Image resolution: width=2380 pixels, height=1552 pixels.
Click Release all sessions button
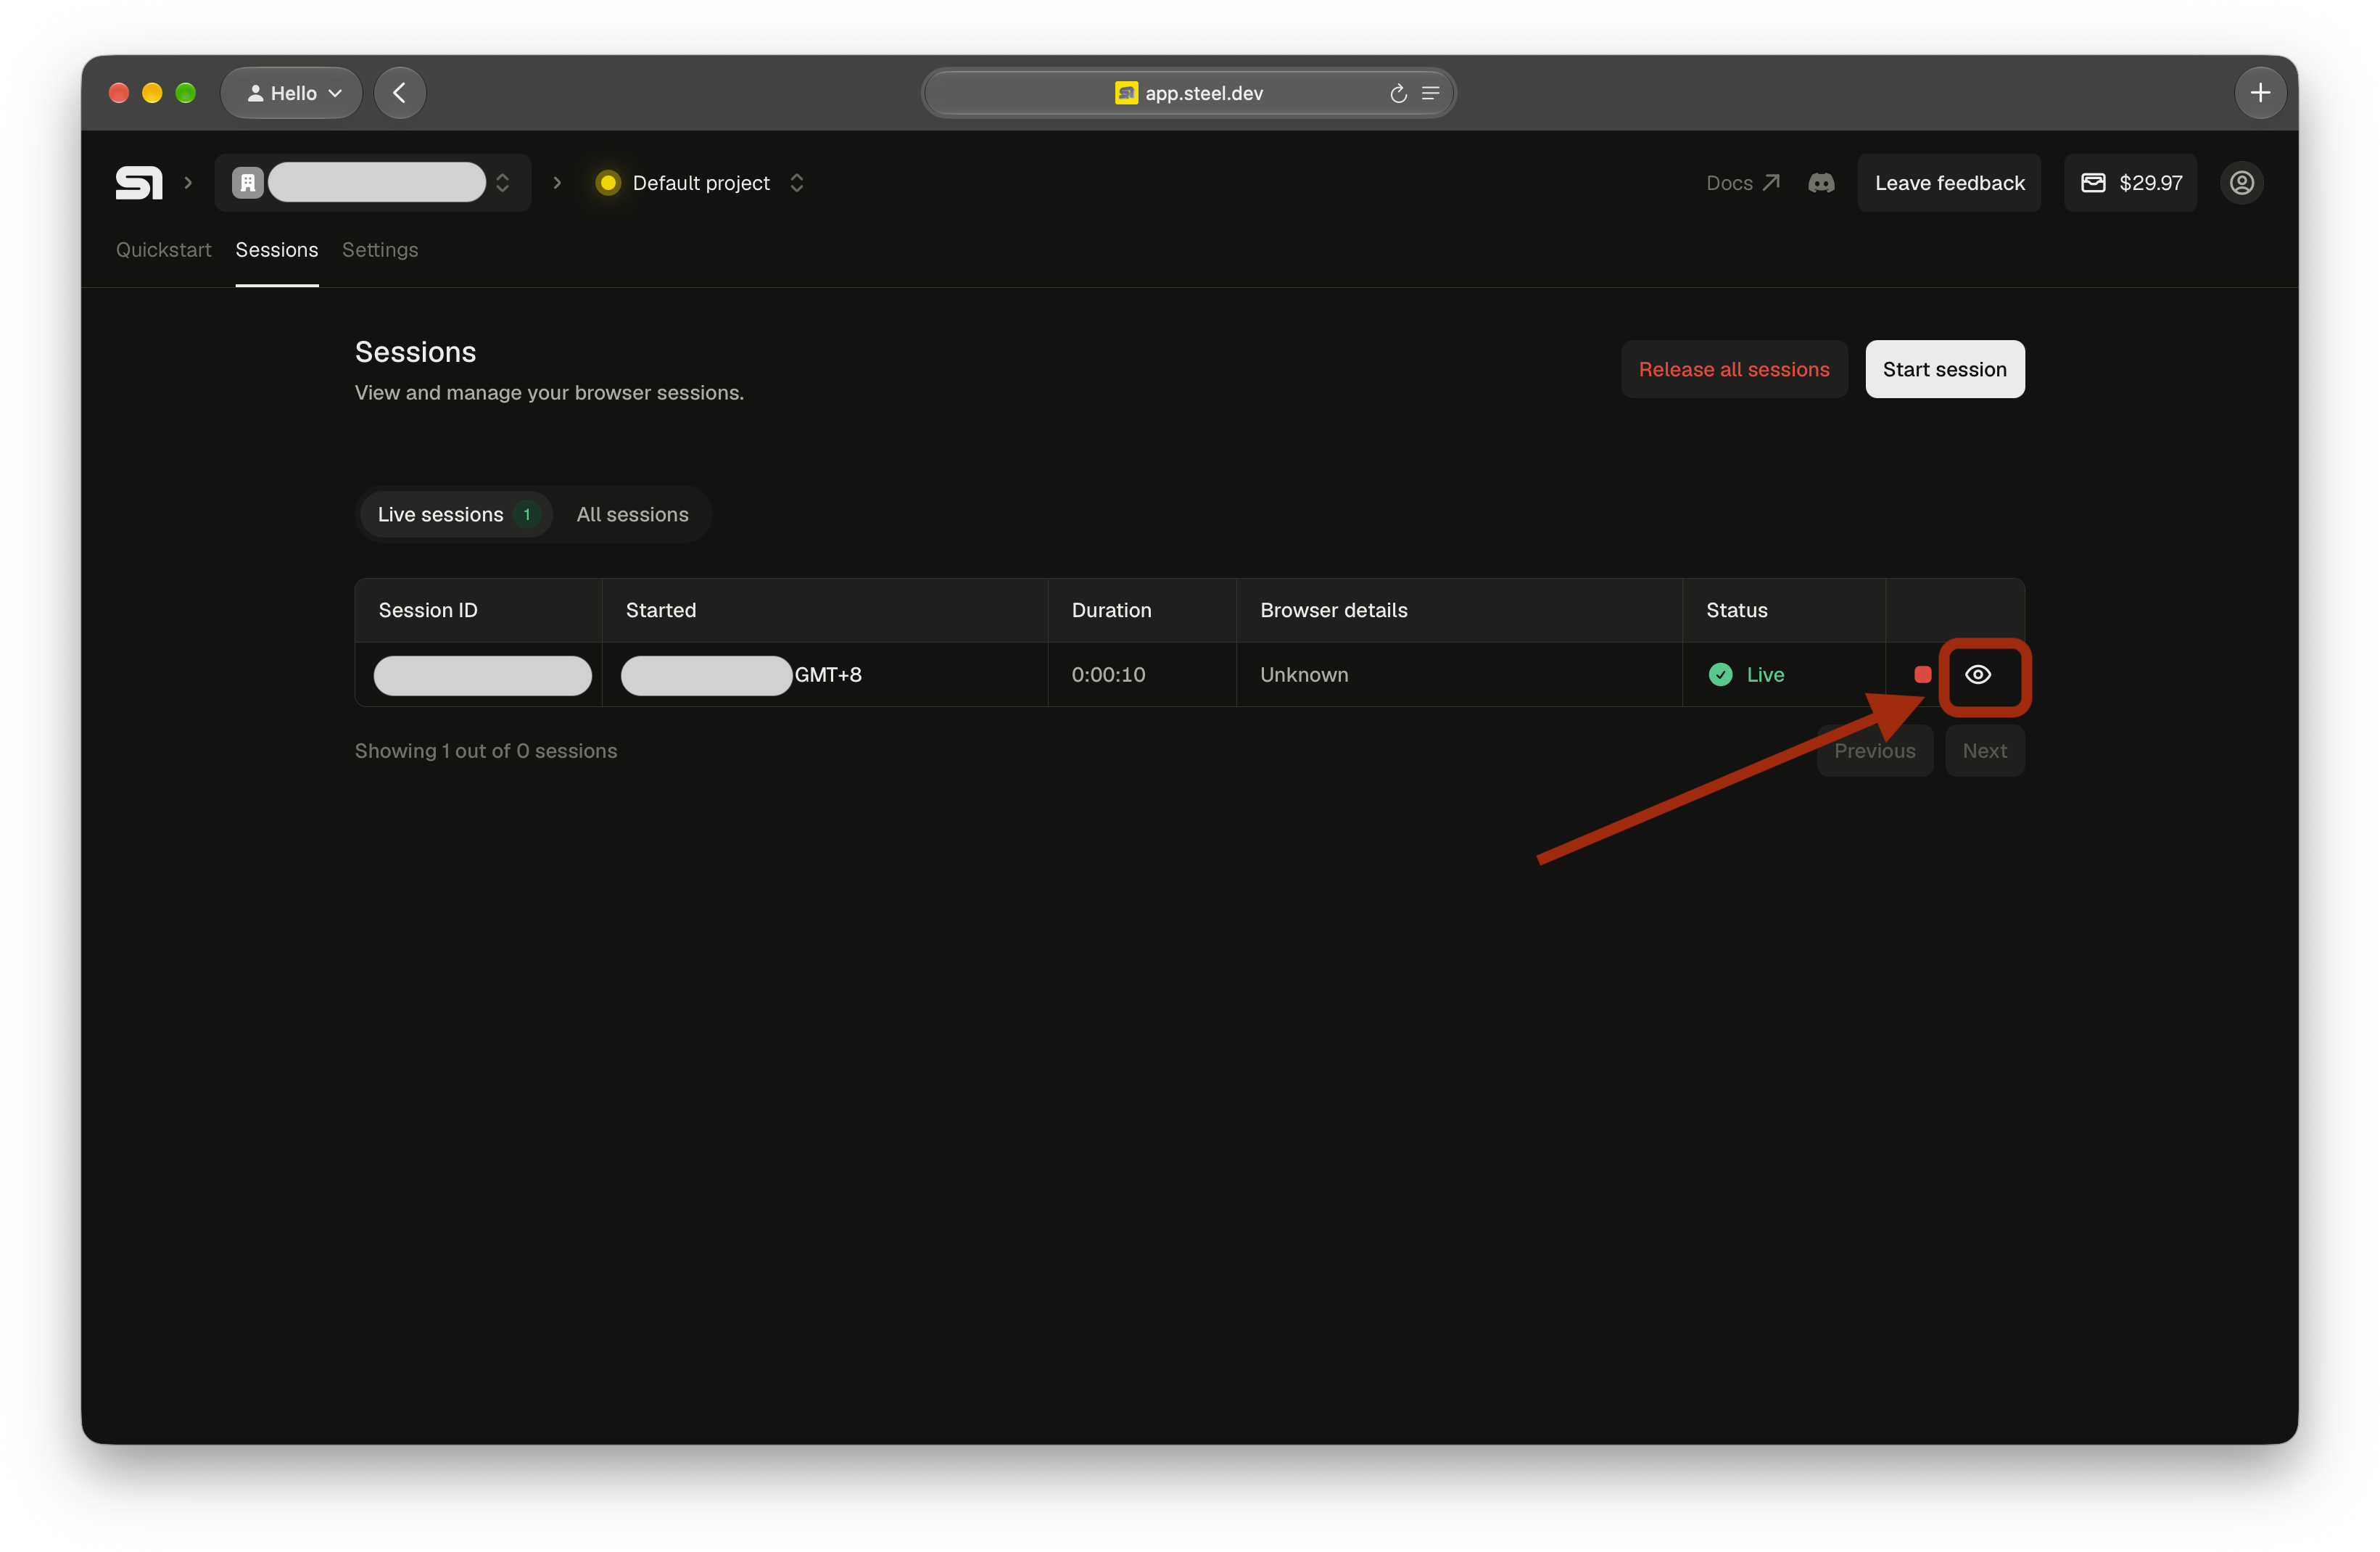[1734, 370]
